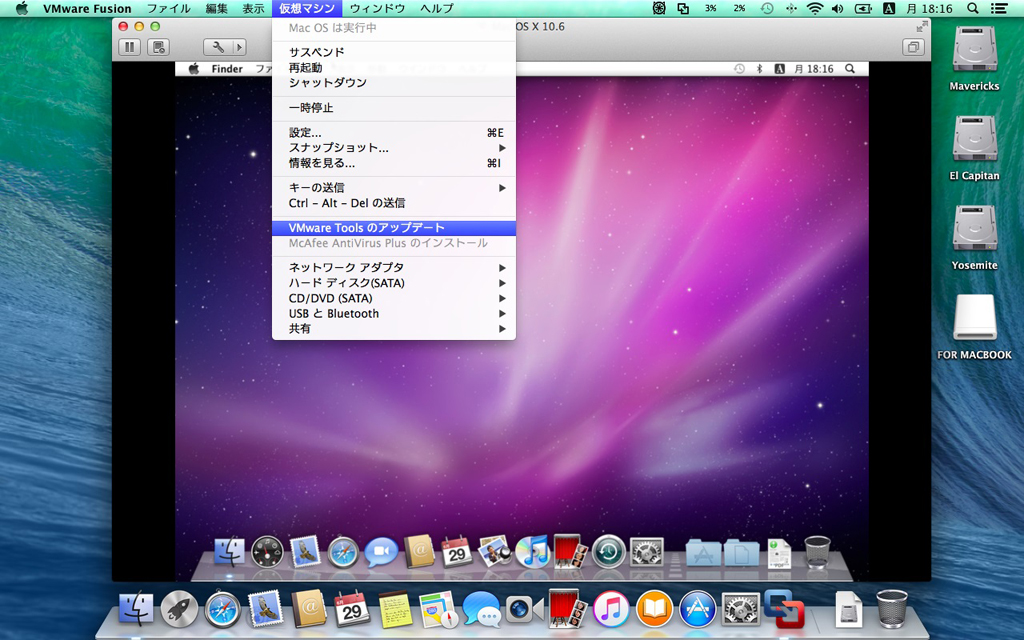
Task: Click the guest Dock Trash
Action: coord(817,552)
